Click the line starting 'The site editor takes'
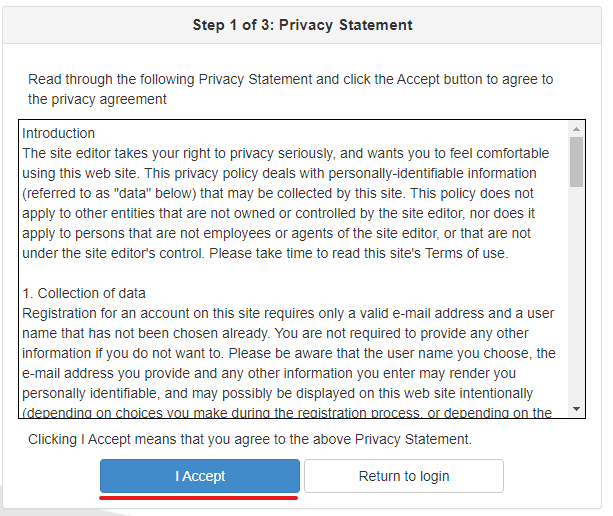Screen dimensions: 613x516 tap(285, 153)
